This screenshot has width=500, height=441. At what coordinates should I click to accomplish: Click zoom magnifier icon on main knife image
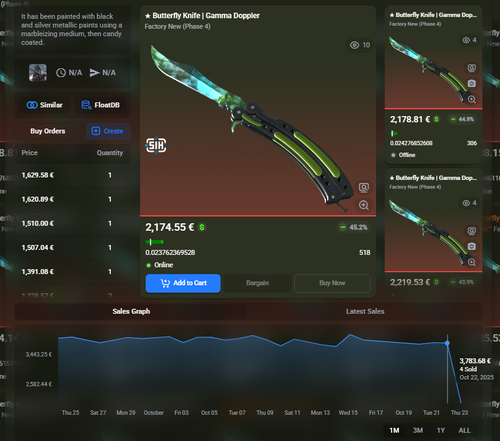click(364, 205)
